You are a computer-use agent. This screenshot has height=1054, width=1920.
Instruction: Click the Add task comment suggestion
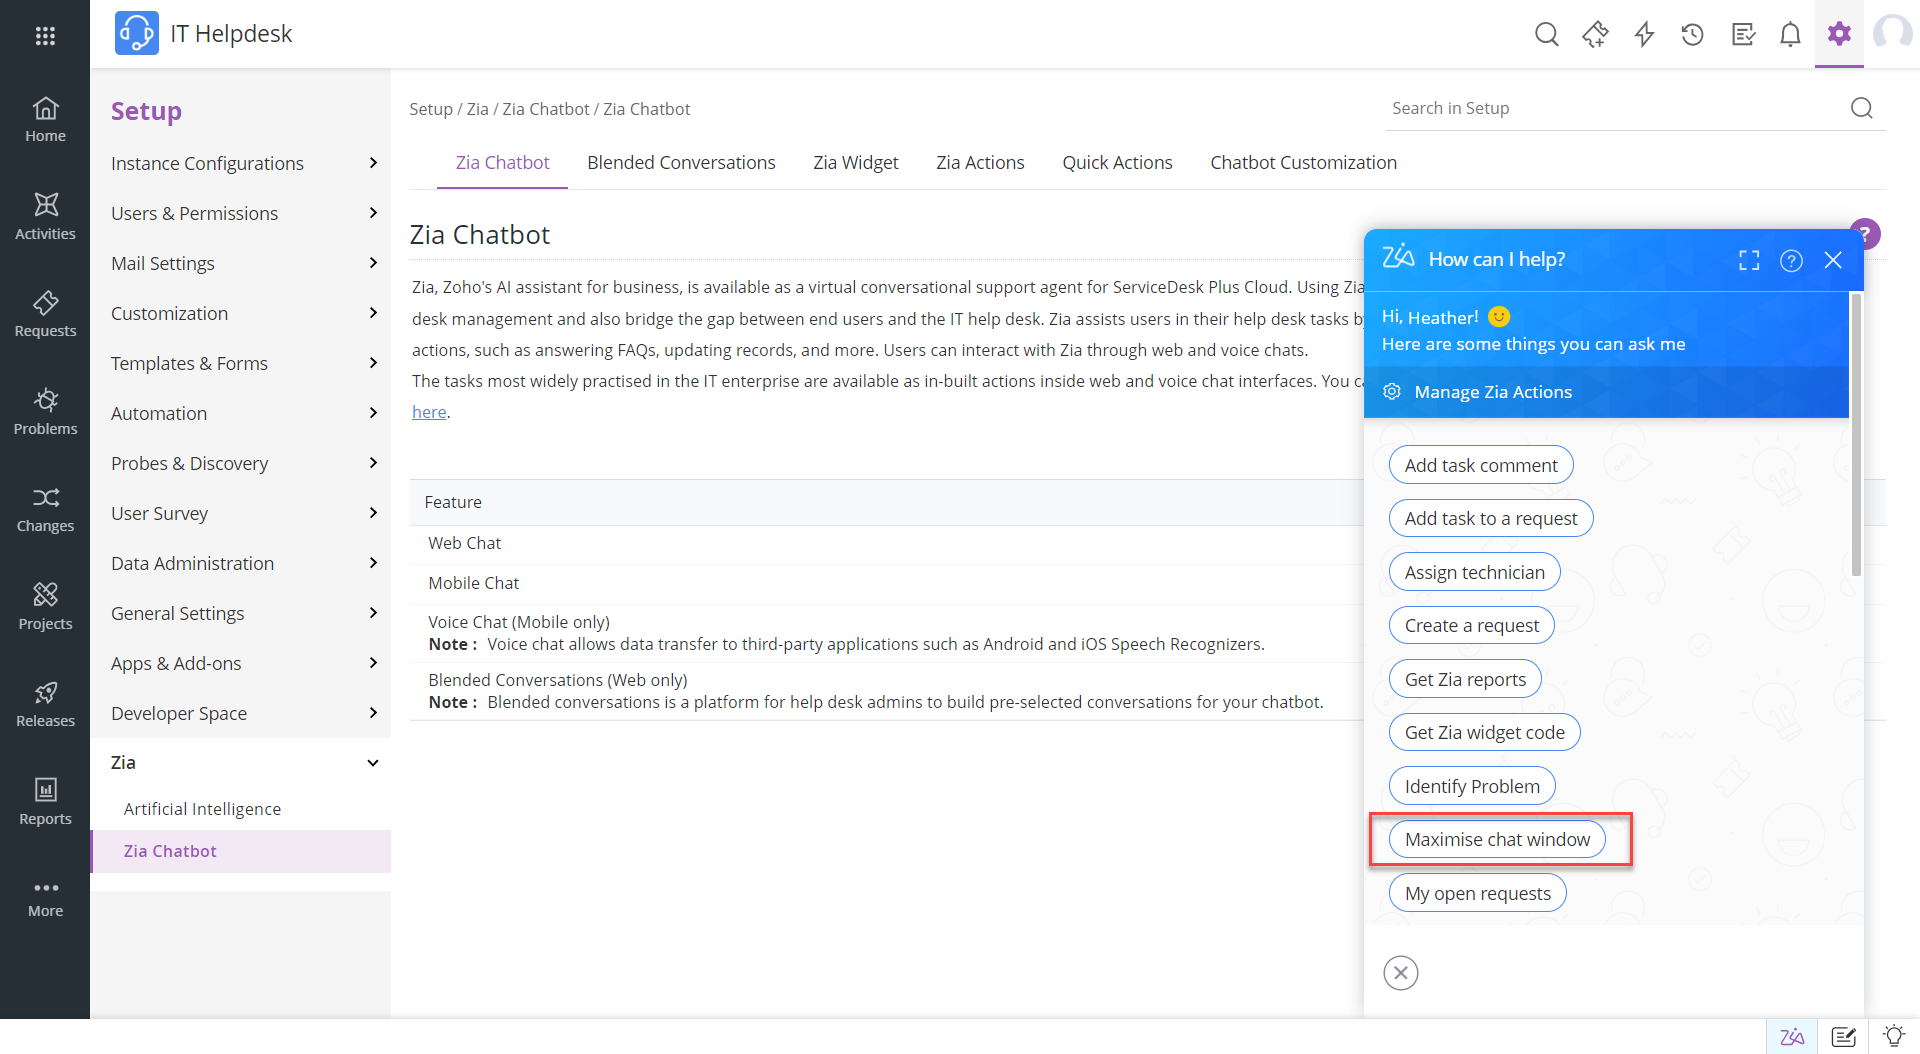pos(1481,465)
